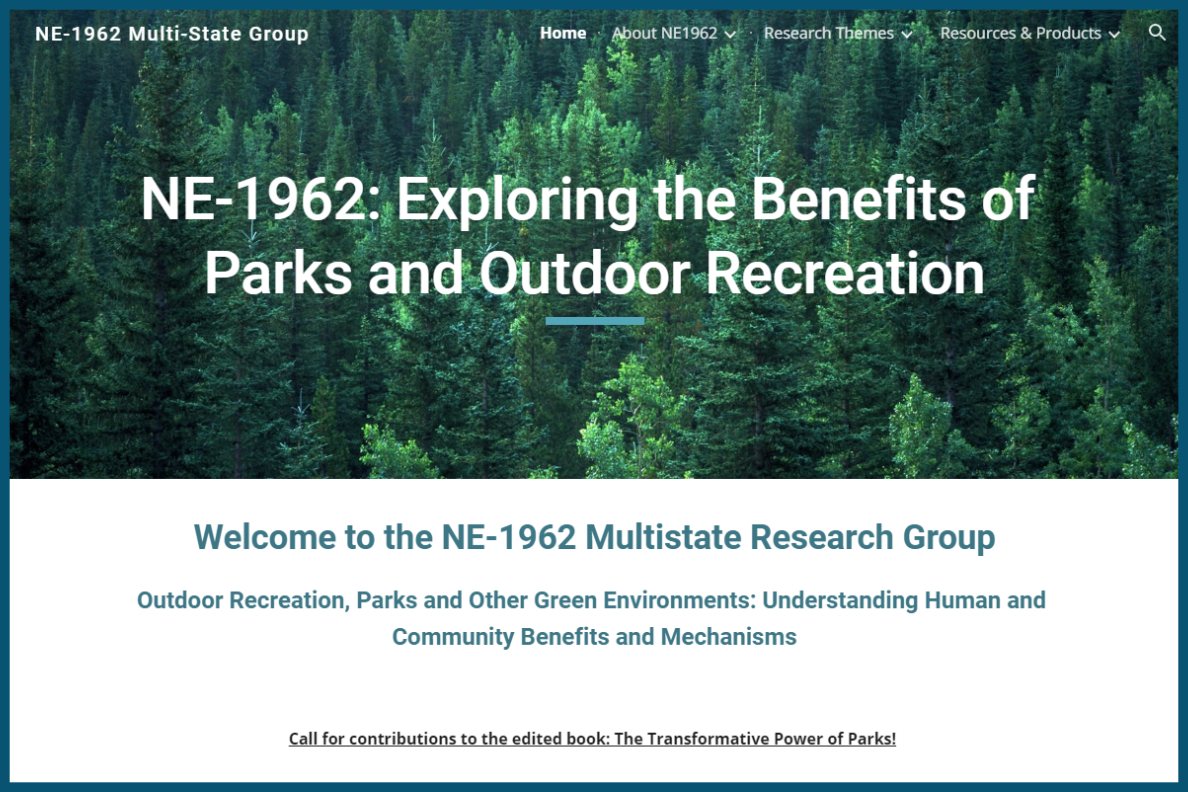This screenshot has width=1188, height=792.
Task: Open the site search magnifier icon
Action: coord(1156,33)
